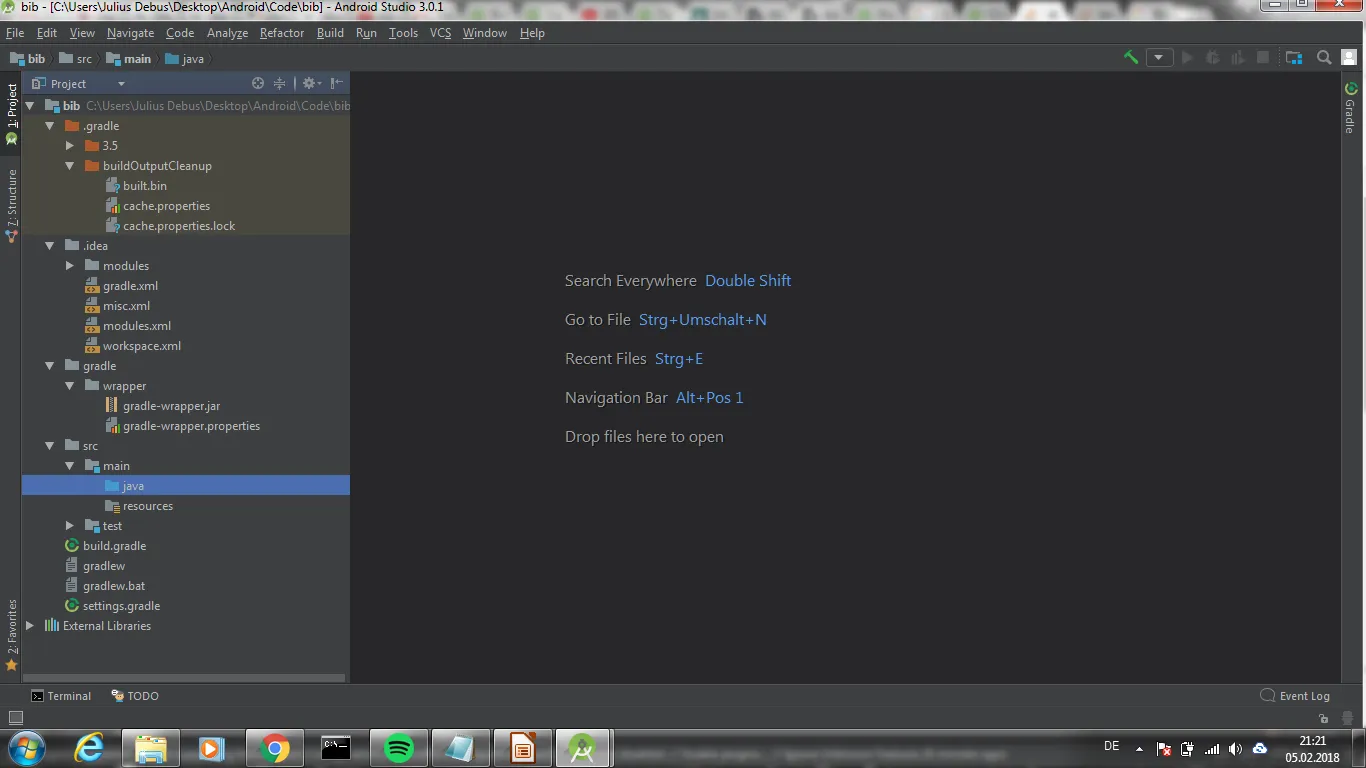
Task: Open the VCS menu
Action: pyautogui.click(x=440, y=33)
